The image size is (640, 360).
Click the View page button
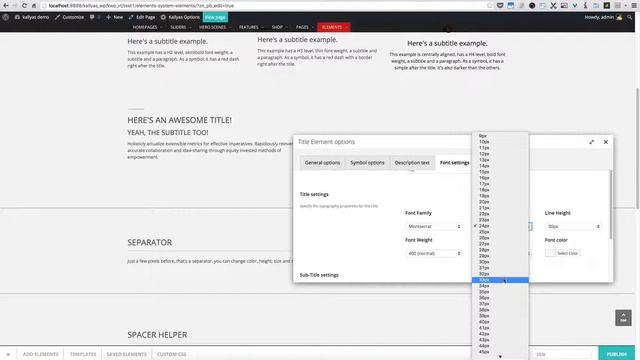[x=215, y=17]
